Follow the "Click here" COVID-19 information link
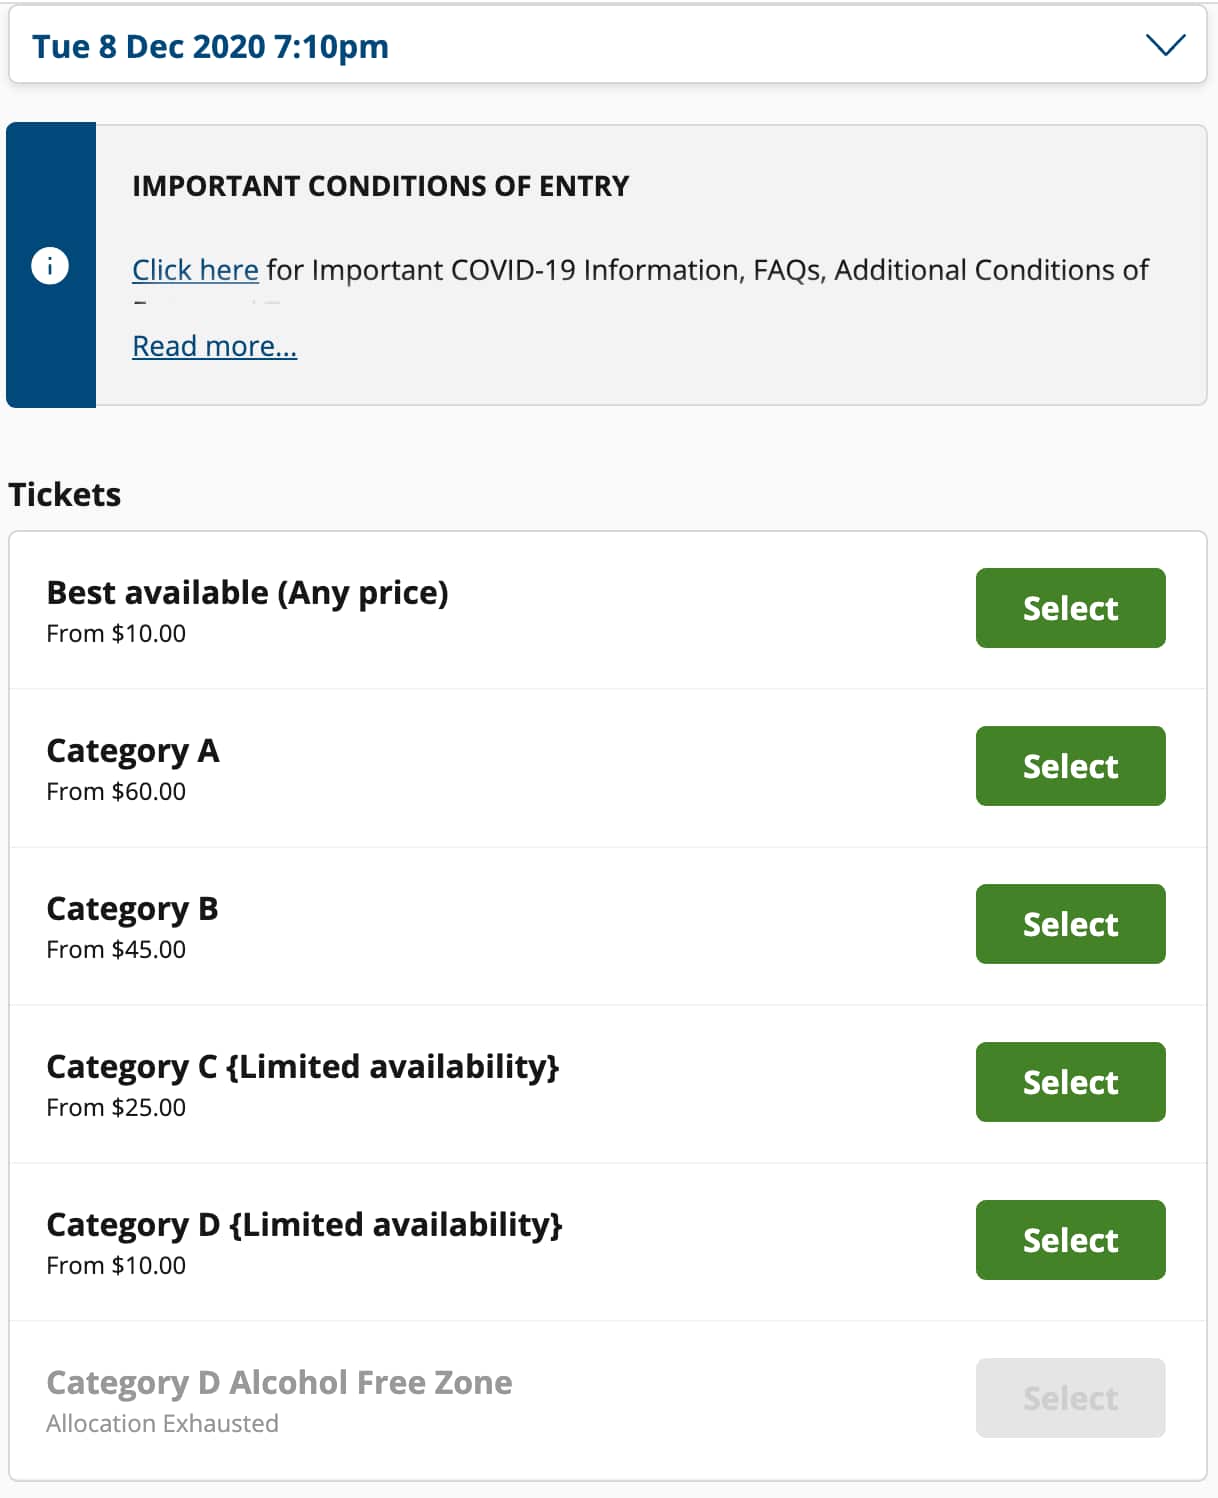The width and height of the screenshot is (1218, 1498). pyautogui.click(x=195, y=270)
